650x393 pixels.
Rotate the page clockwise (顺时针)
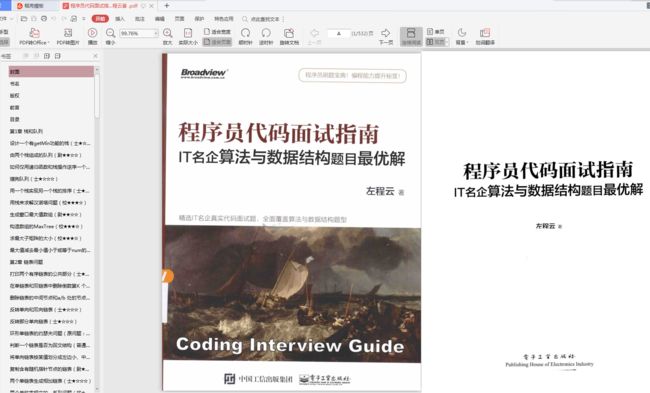(245, 36)
